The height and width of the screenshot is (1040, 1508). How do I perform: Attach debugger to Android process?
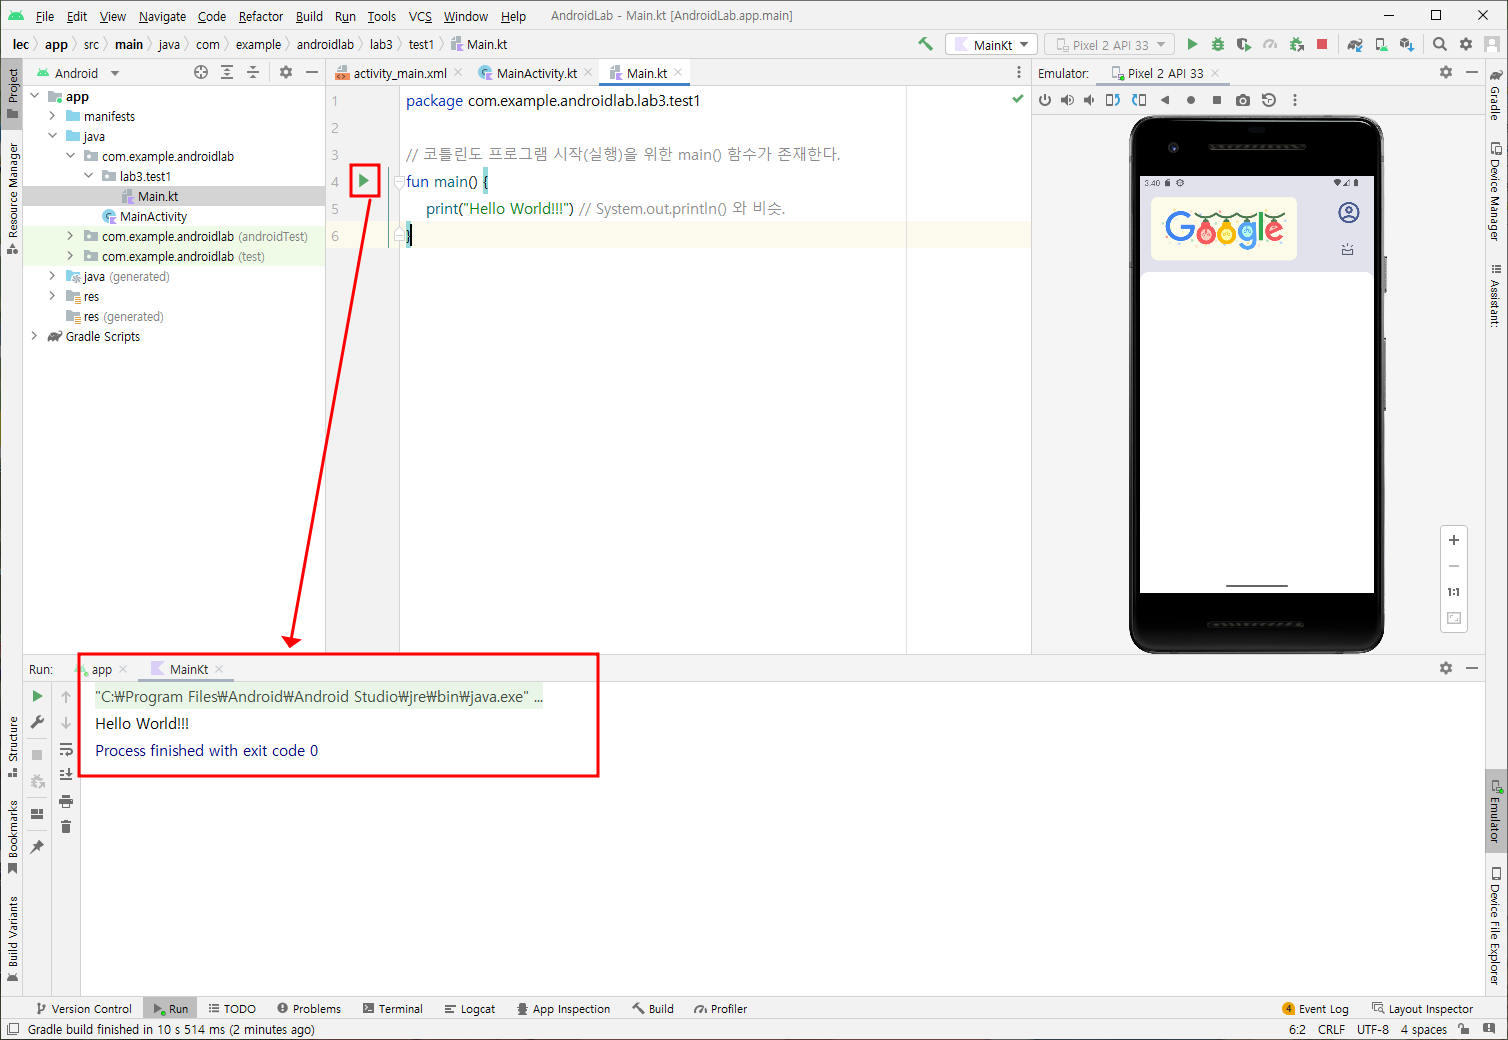pos(1297,44)
